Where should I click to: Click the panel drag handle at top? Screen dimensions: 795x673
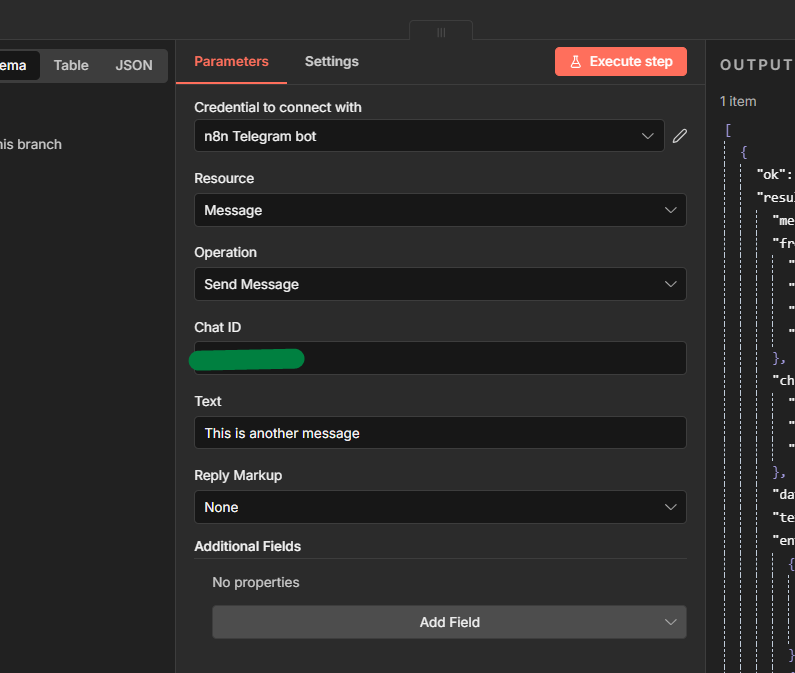click(441, 32)
